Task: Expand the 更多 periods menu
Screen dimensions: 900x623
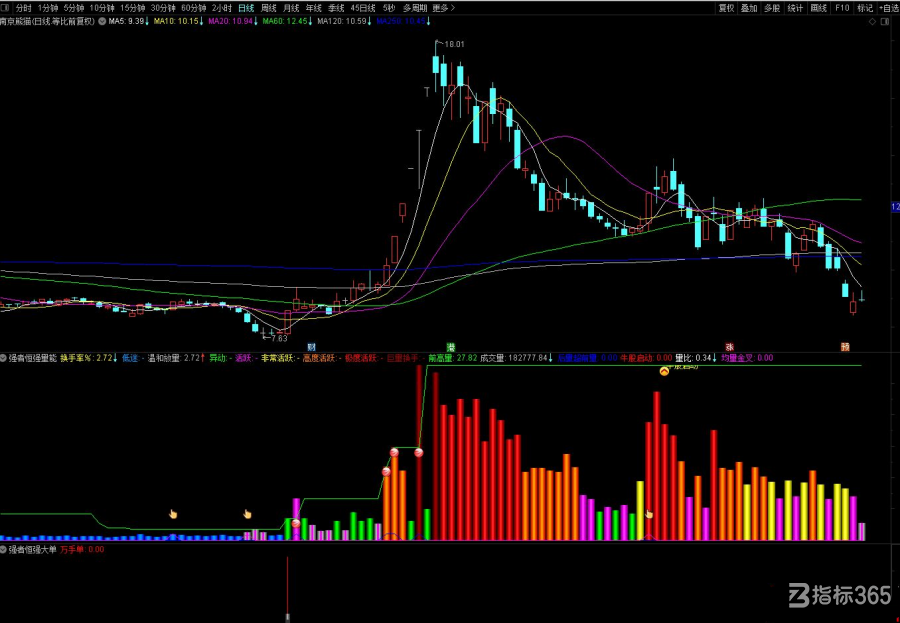Action: tap(443, 8)
